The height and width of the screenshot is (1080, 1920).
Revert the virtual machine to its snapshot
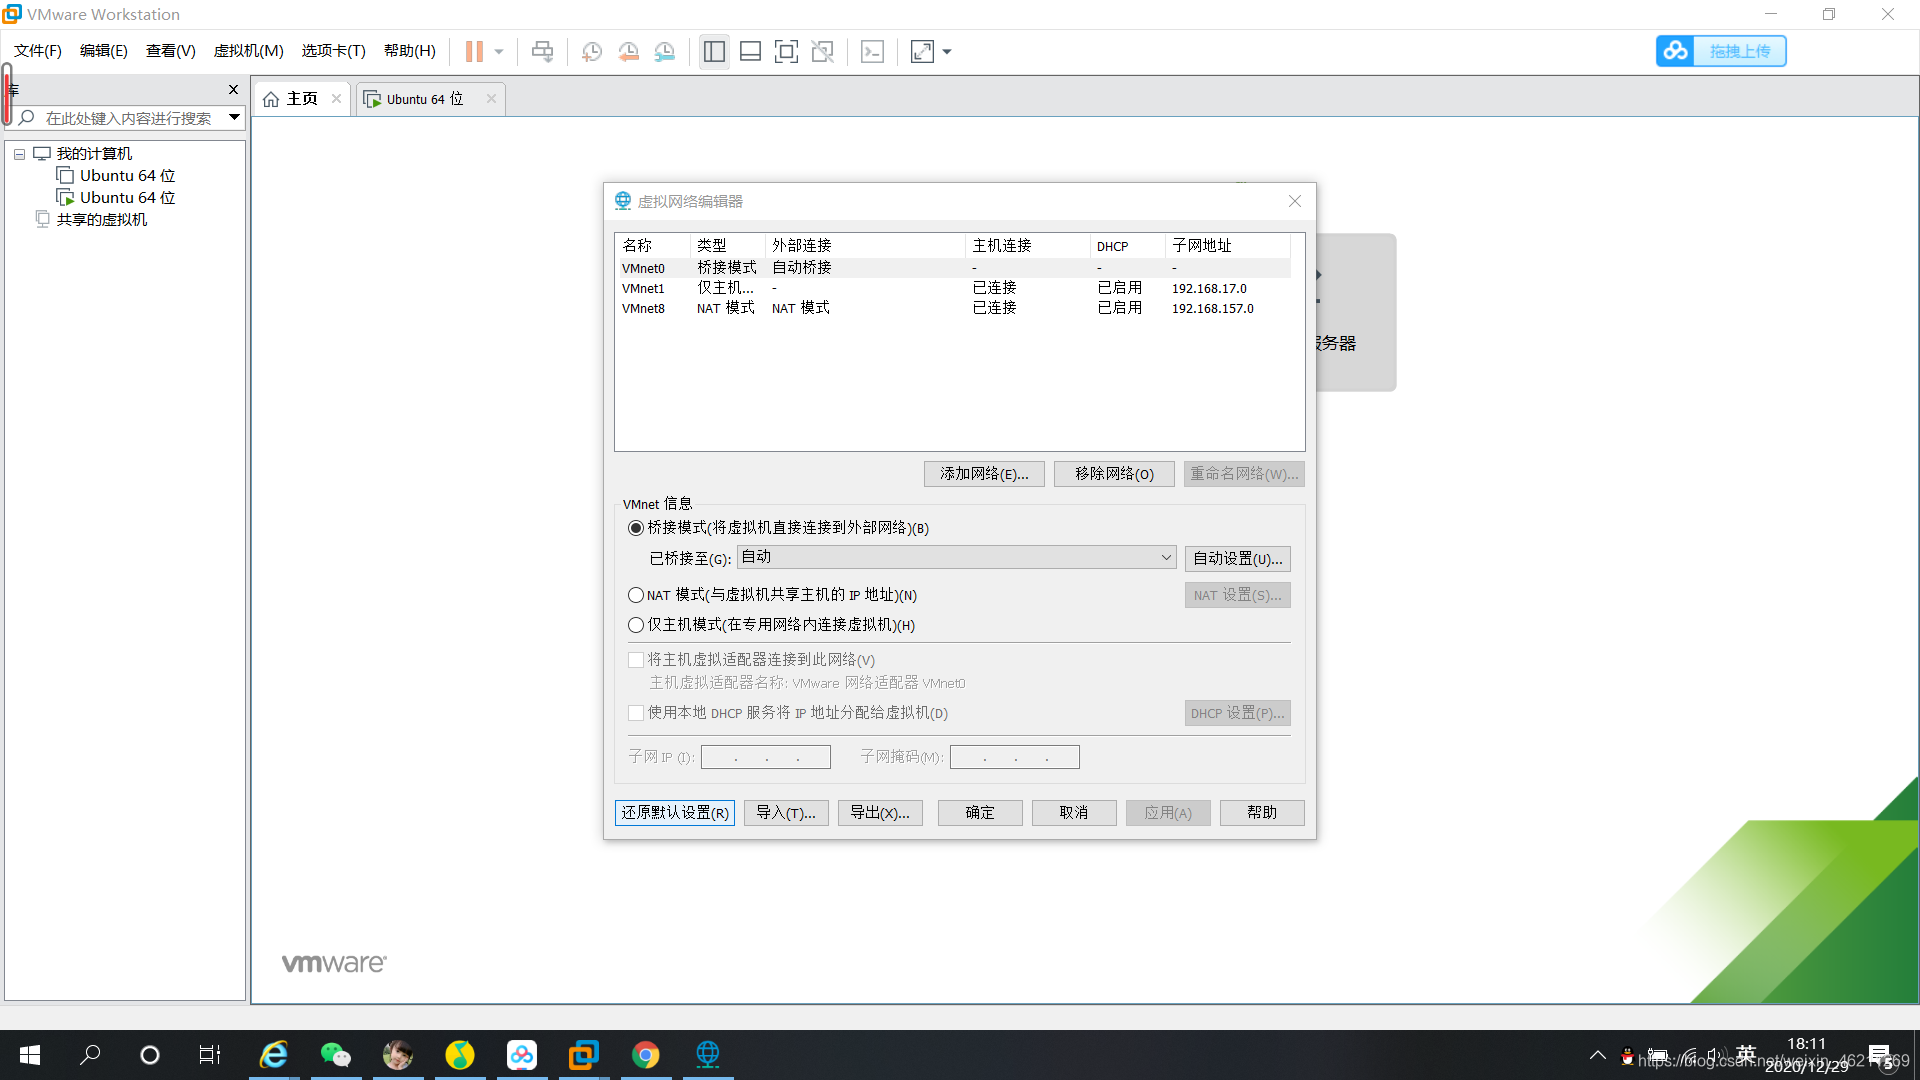click(629, 51)
